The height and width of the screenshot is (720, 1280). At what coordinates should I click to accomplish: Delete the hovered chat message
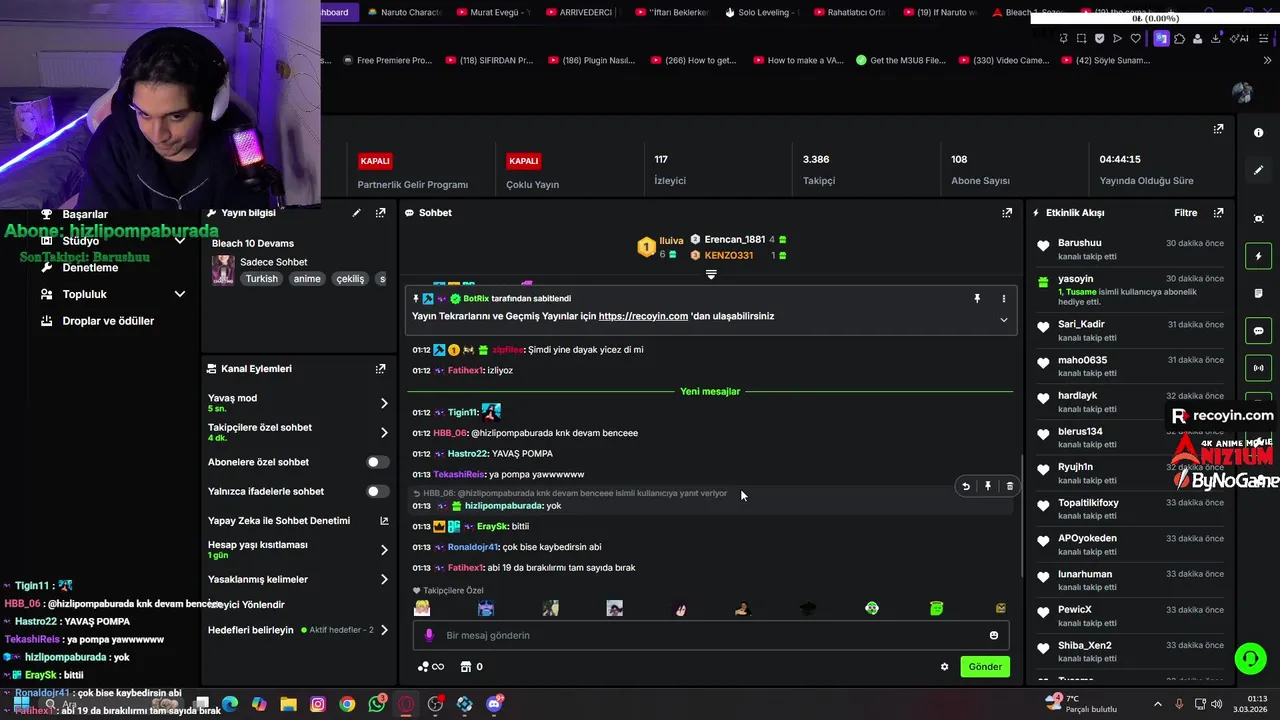click(1009, 486)
